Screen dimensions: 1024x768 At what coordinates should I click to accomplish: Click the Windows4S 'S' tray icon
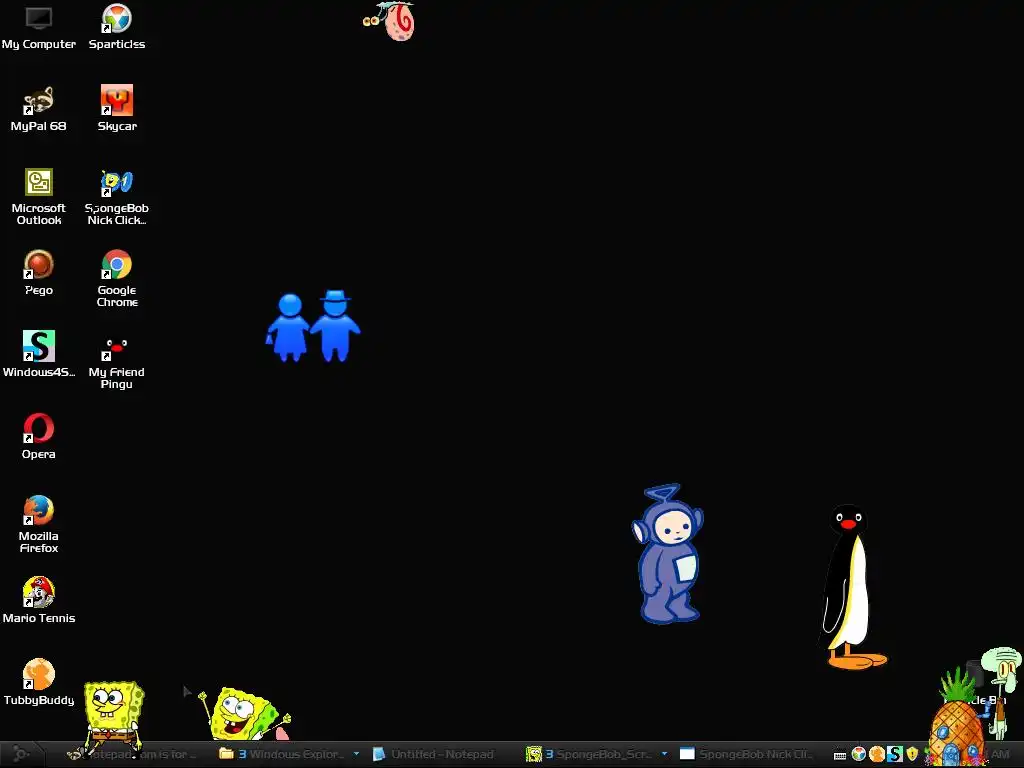(895, 754)
